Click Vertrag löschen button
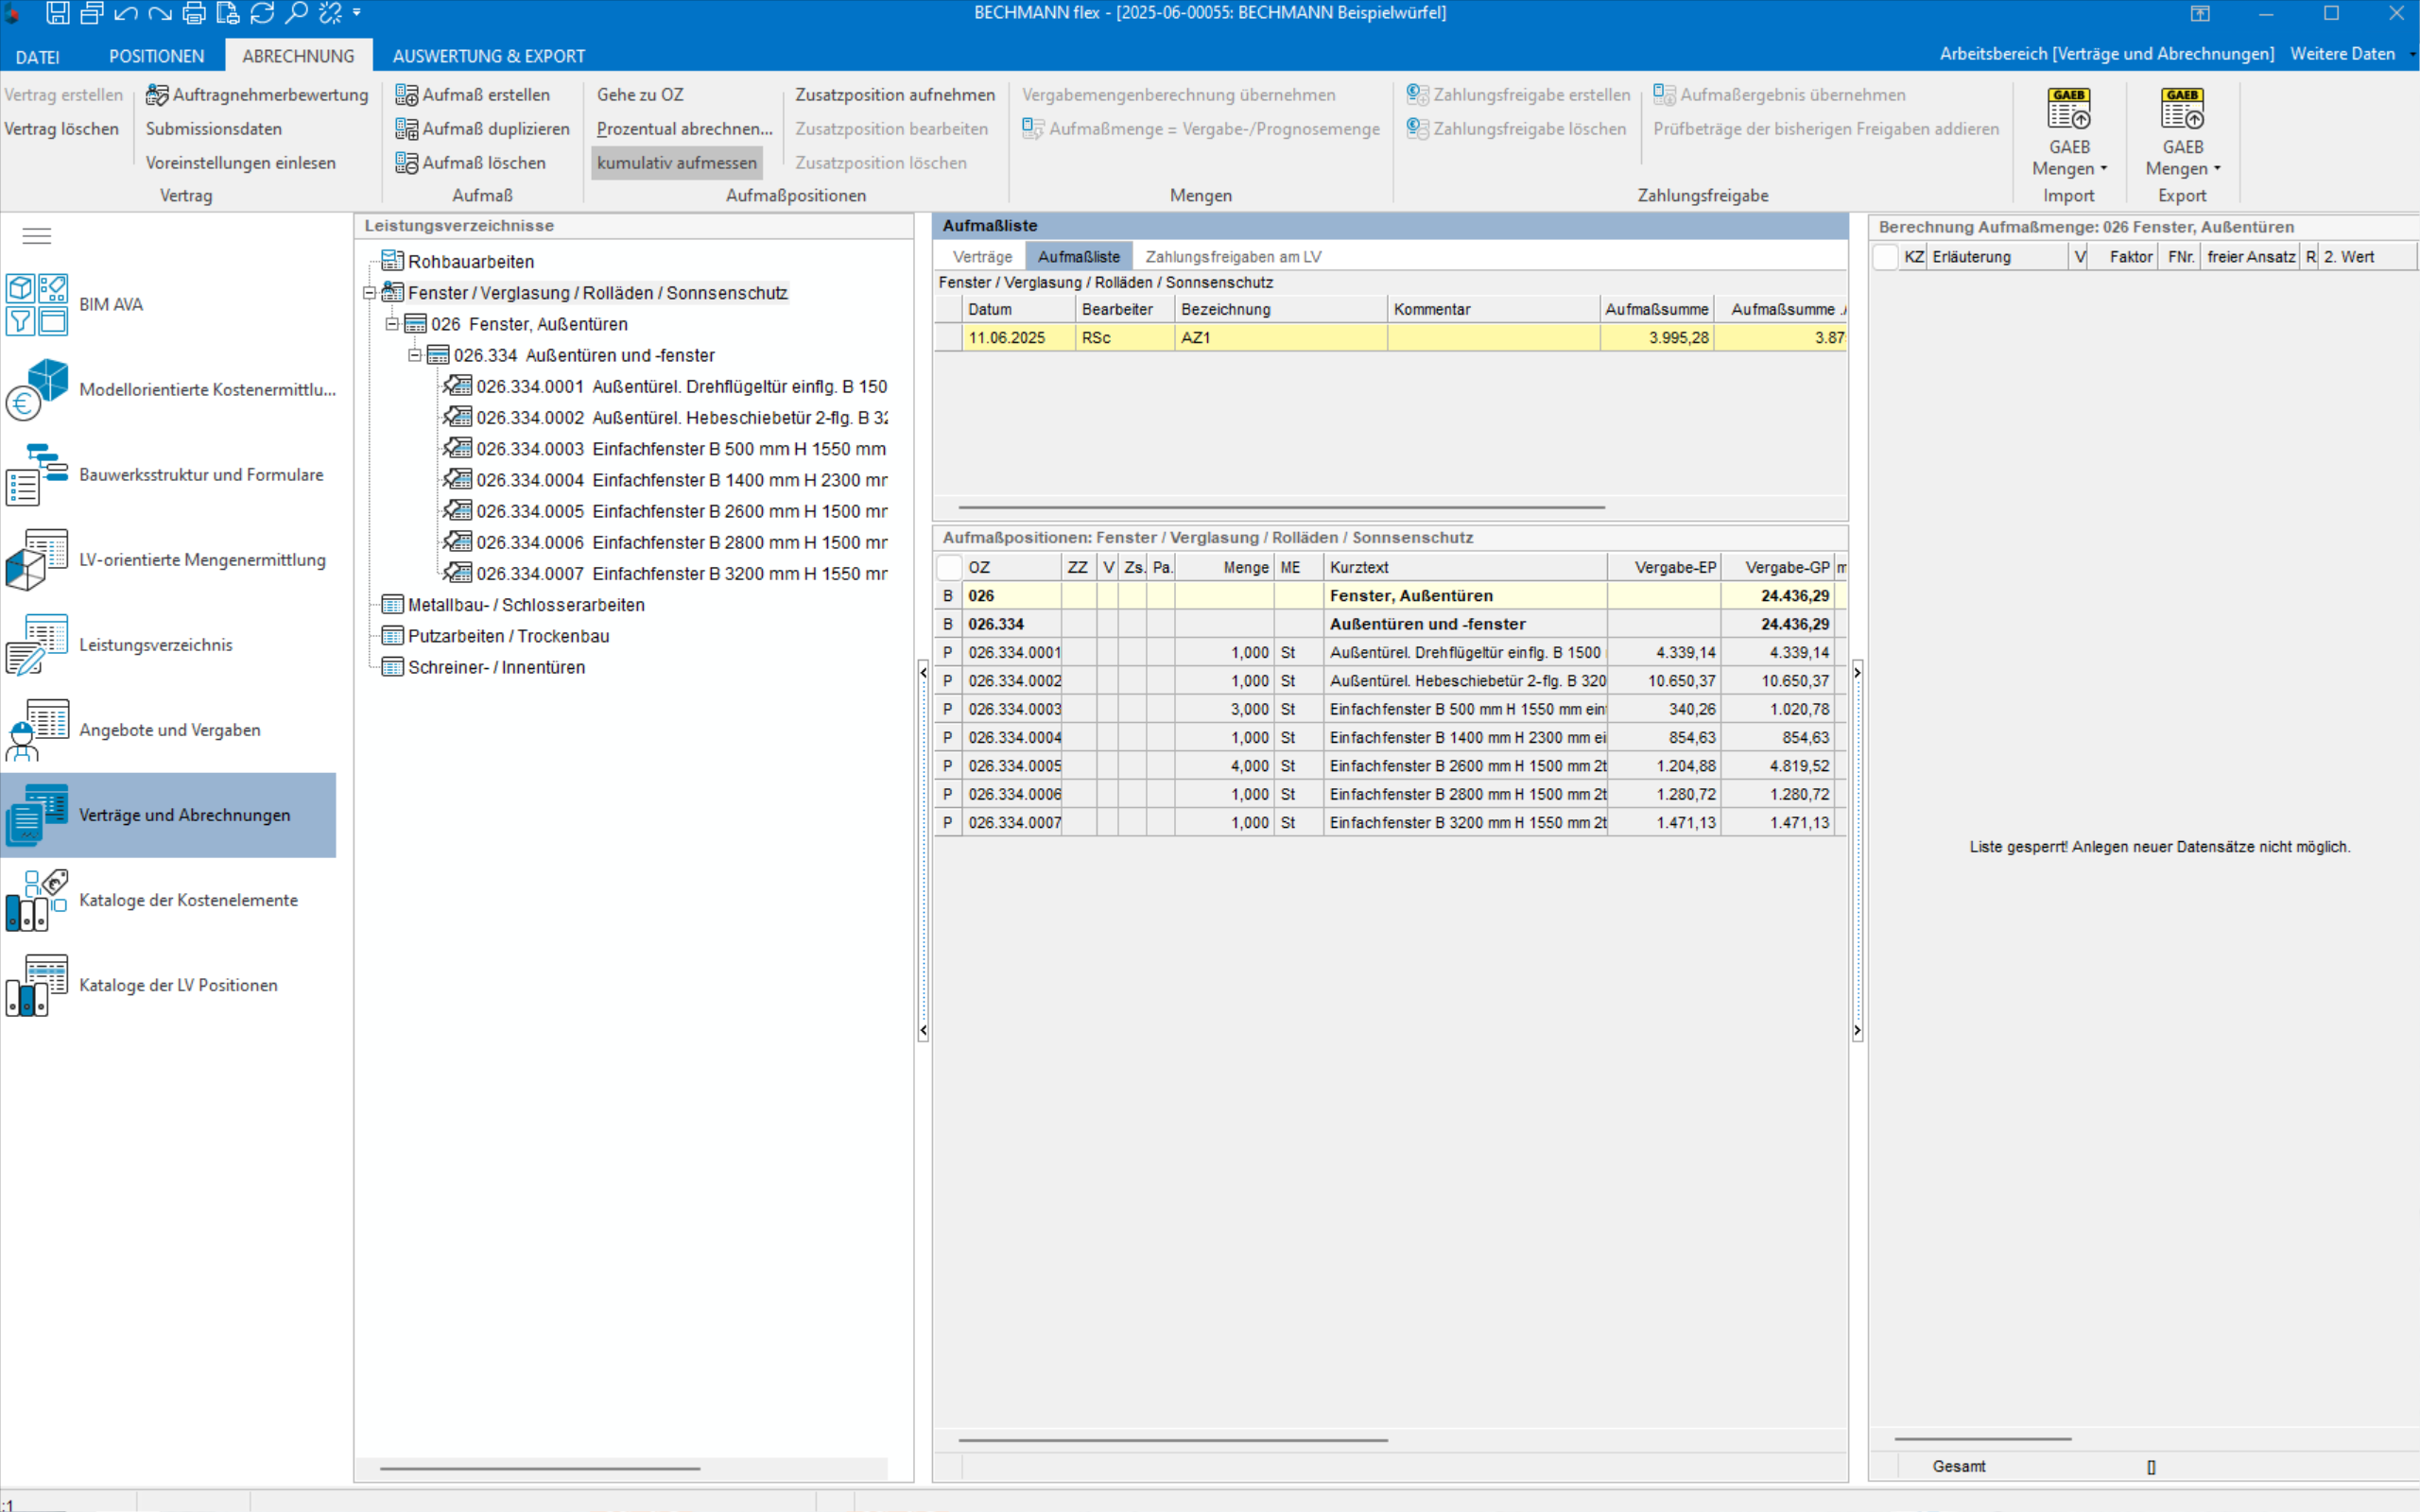The height and width of the screenshot is (1512, 2420). pyautogui.click(x=62, y=129)
